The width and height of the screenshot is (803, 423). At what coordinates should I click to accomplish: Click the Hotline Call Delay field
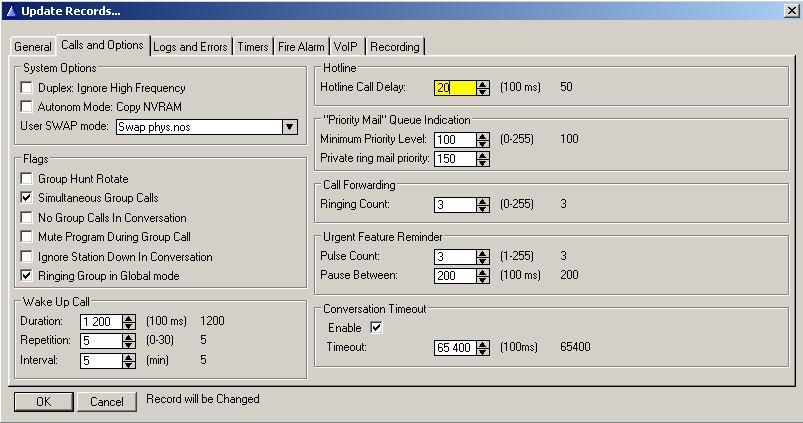point(454,88)
